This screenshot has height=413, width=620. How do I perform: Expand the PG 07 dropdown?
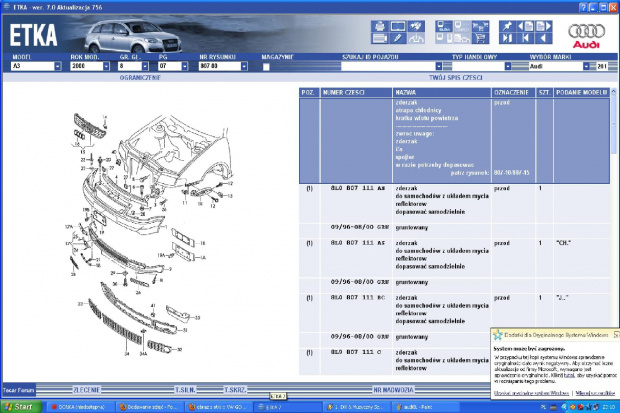185,66
